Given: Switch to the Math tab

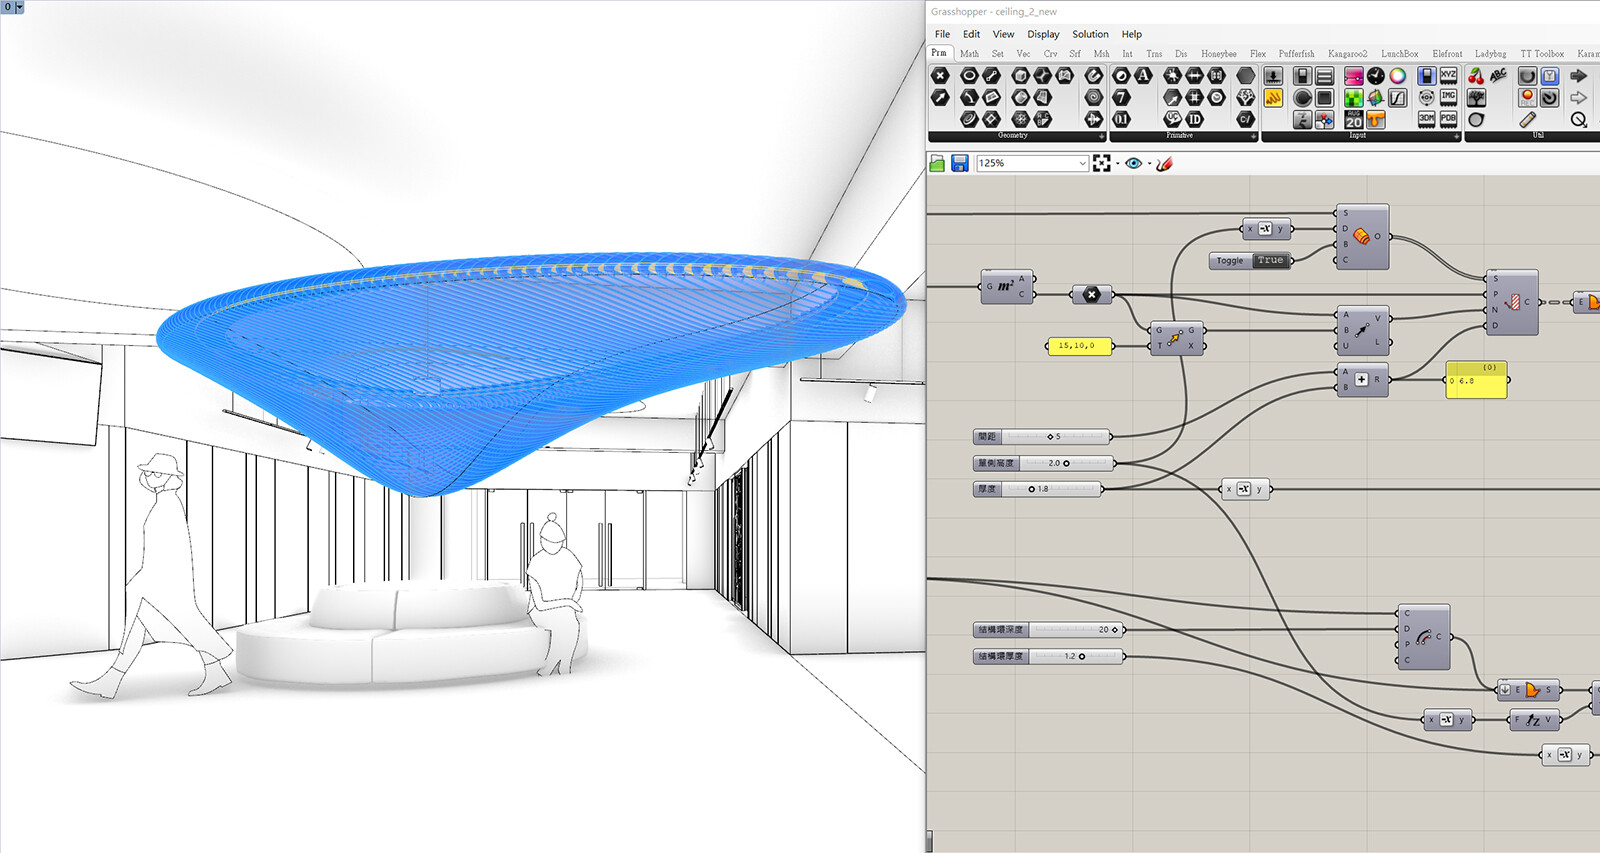Looking at the screenshot, I should coord(969,54).
